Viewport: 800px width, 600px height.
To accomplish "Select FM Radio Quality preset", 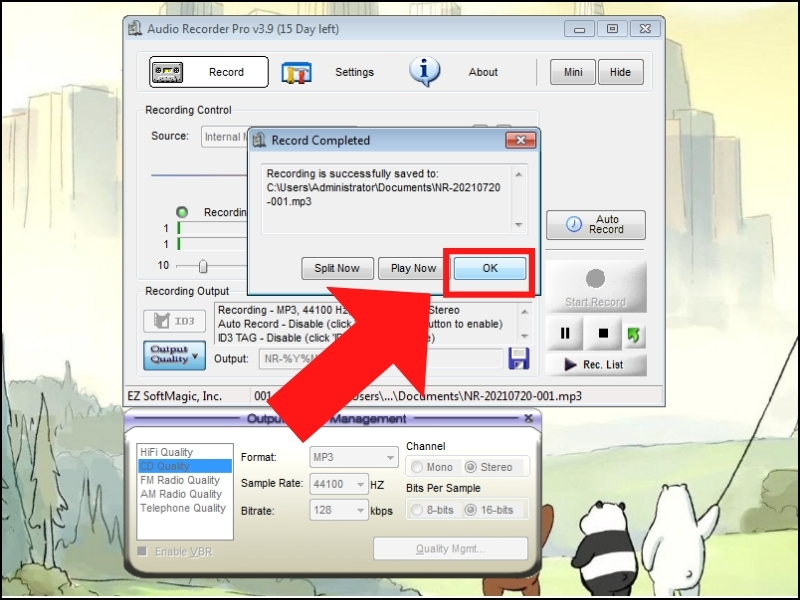I will click(180, 480).
